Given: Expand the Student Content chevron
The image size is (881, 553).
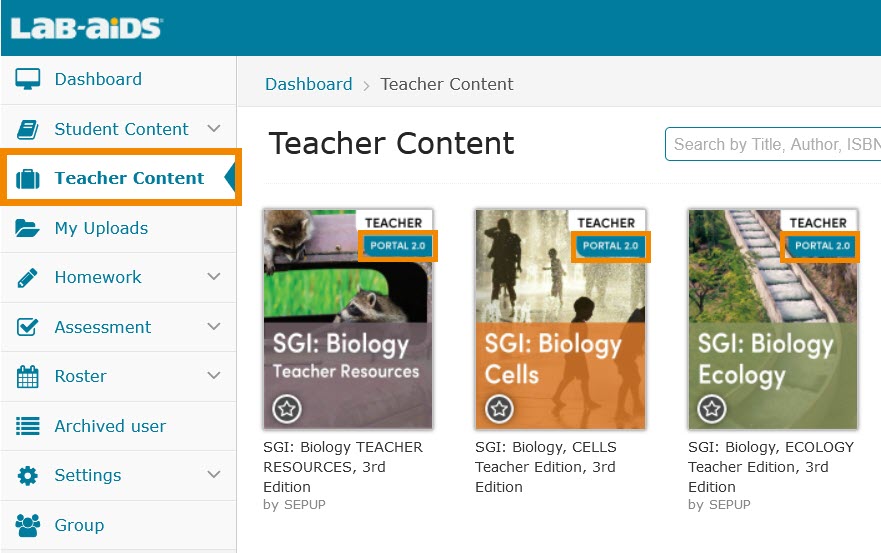Looking at the screenshot, I should (x=213, y=129).
